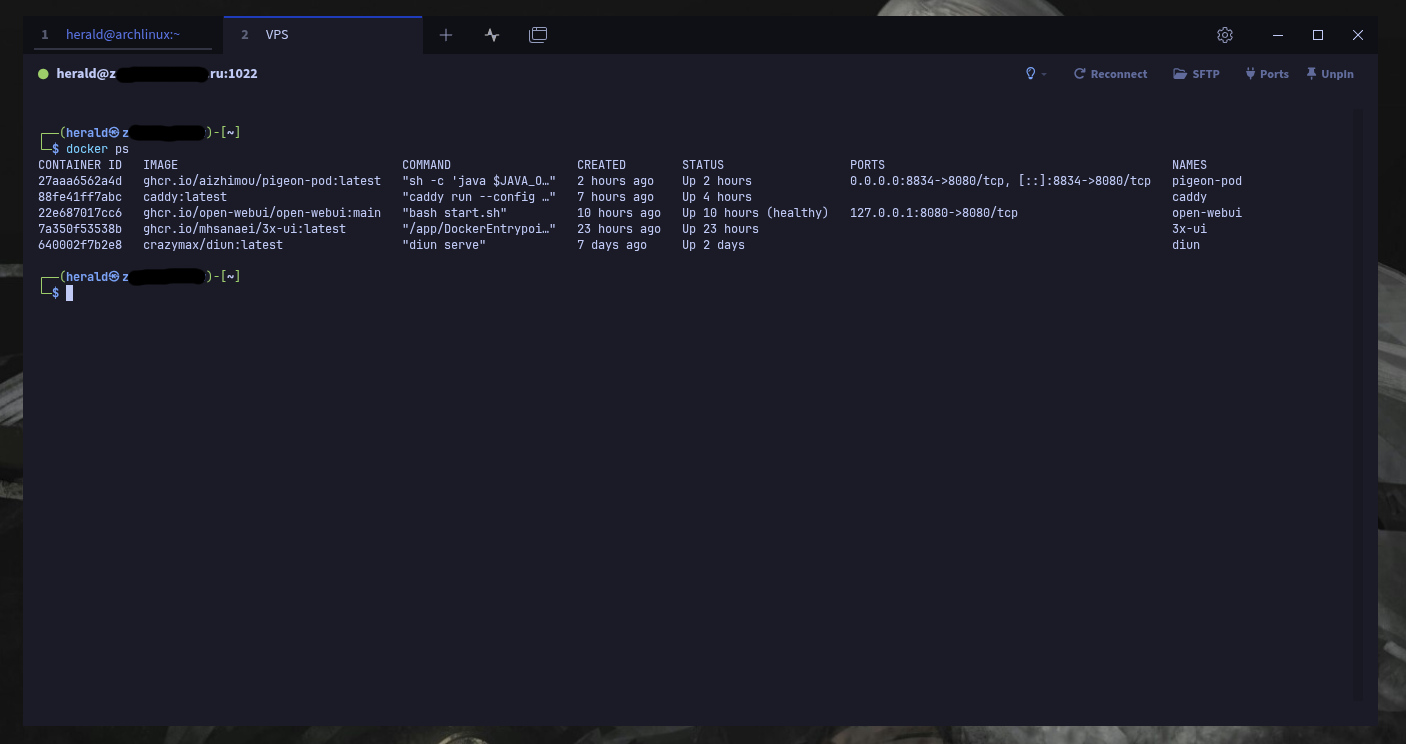Click the IMAGE column header
1406x744 pixels.
[161, 165]
